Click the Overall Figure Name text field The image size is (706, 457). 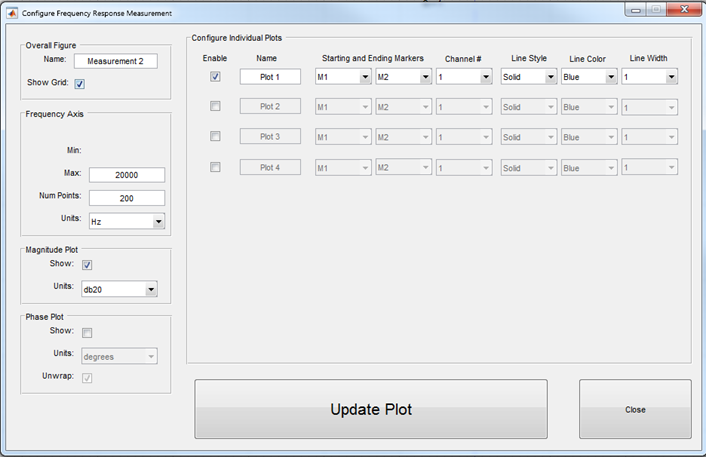coord(116,61)
